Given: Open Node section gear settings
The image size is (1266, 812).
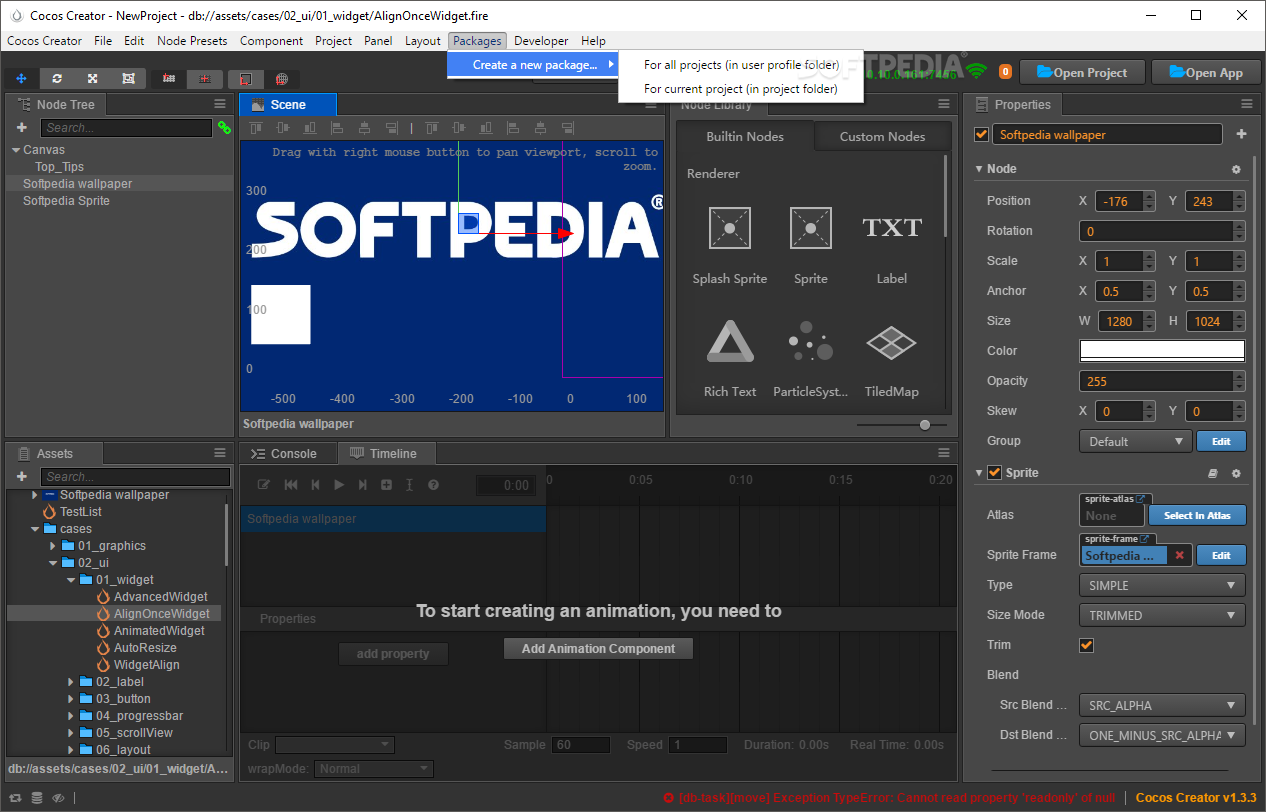Looking at the screenshot, I should [x=1236, y=169].
